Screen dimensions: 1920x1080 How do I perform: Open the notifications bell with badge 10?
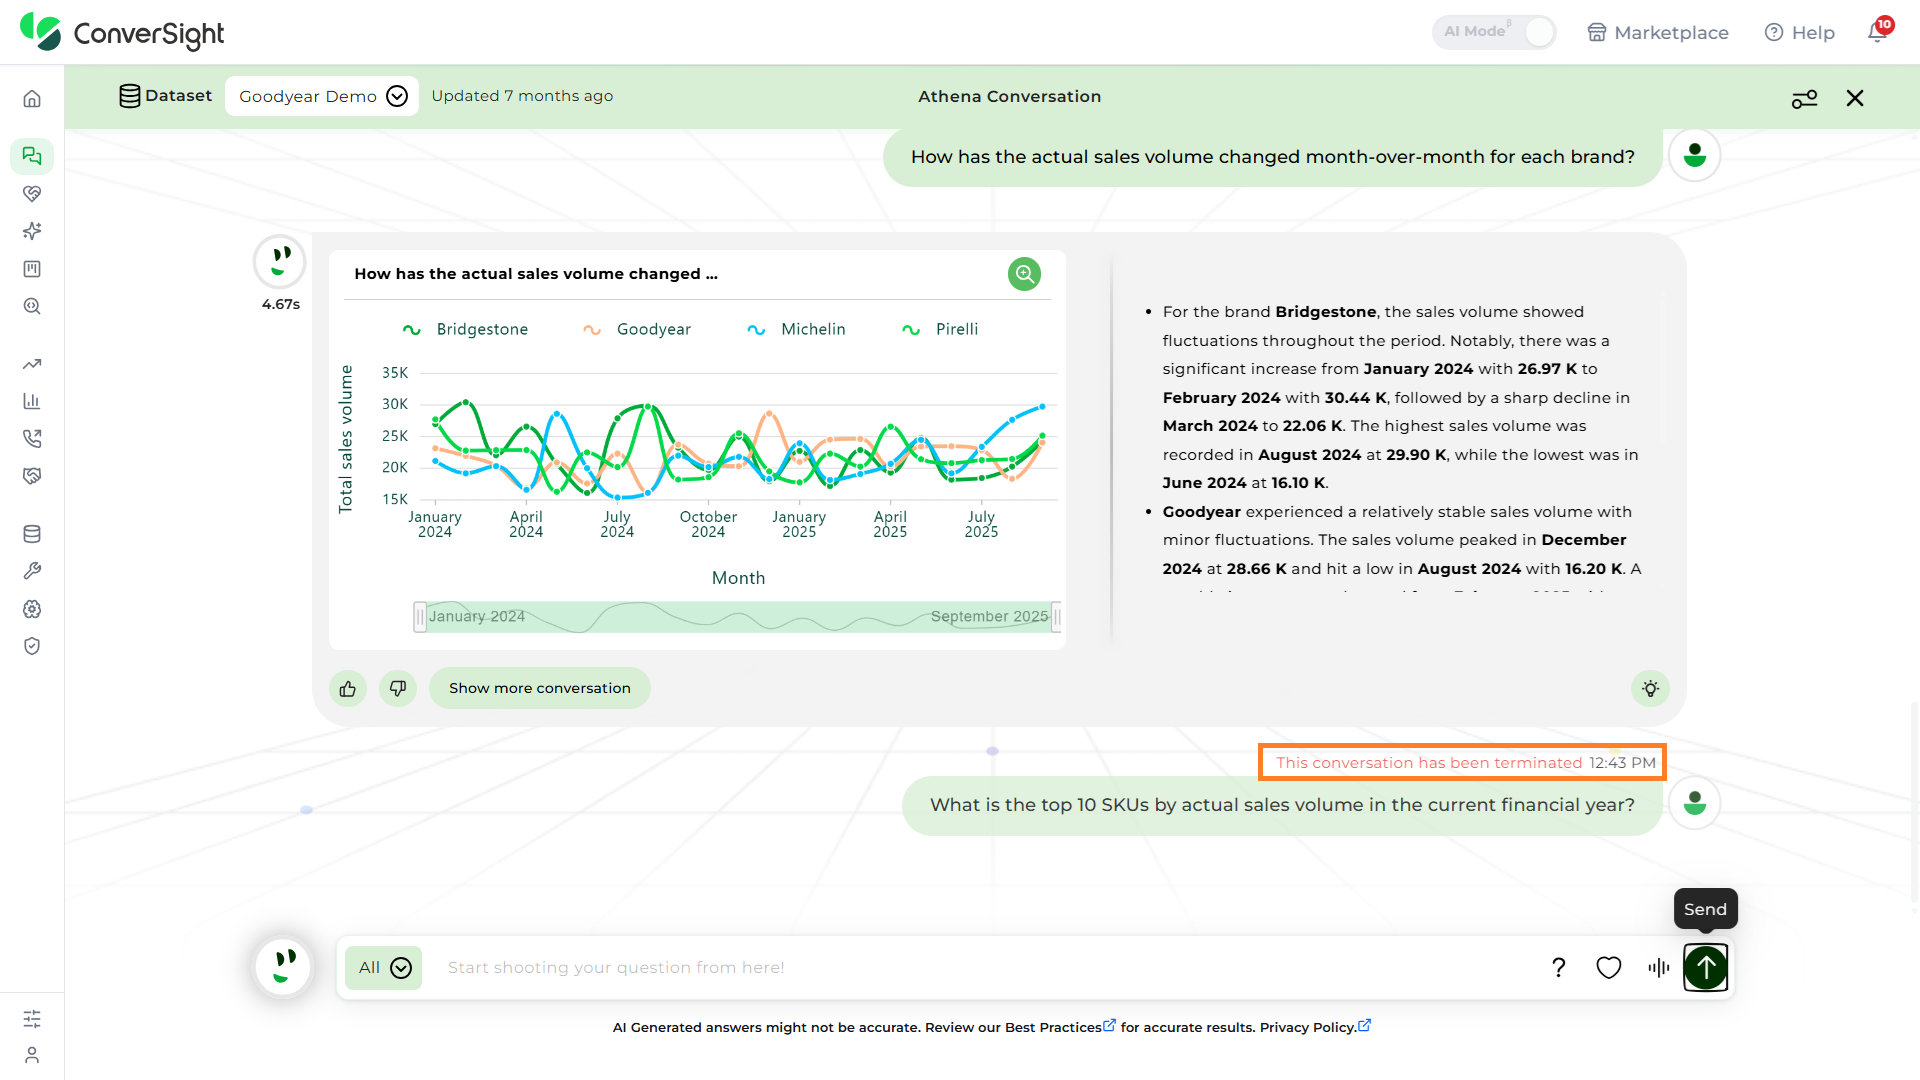pyautogui.click(x=1878, y=31)
